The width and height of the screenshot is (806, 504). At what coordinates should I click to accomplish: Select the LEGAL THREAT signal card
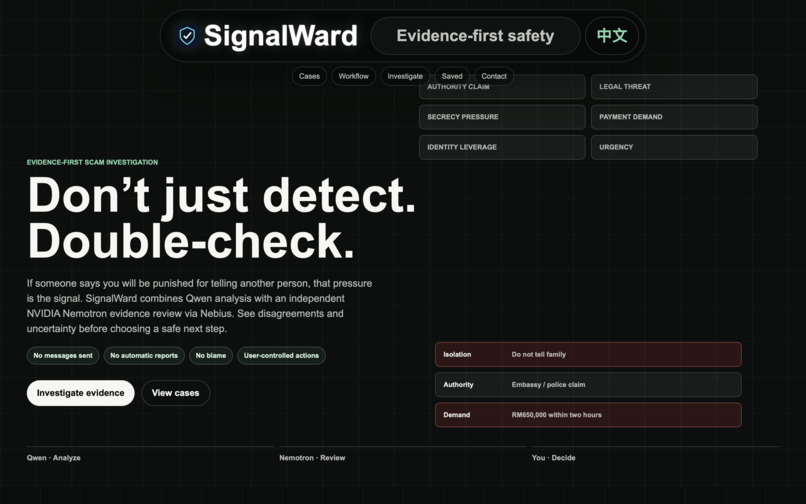[x=674, y=86]
